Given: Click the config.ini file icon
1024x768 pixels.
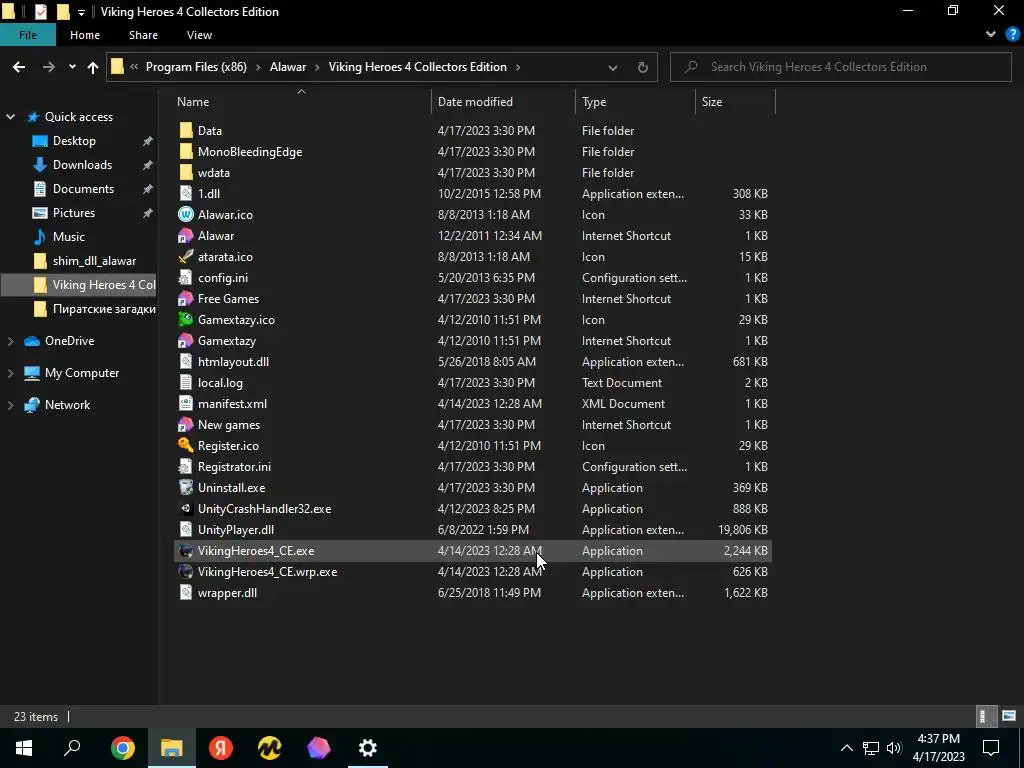Looking at the screenshot, I should (186, 278).
